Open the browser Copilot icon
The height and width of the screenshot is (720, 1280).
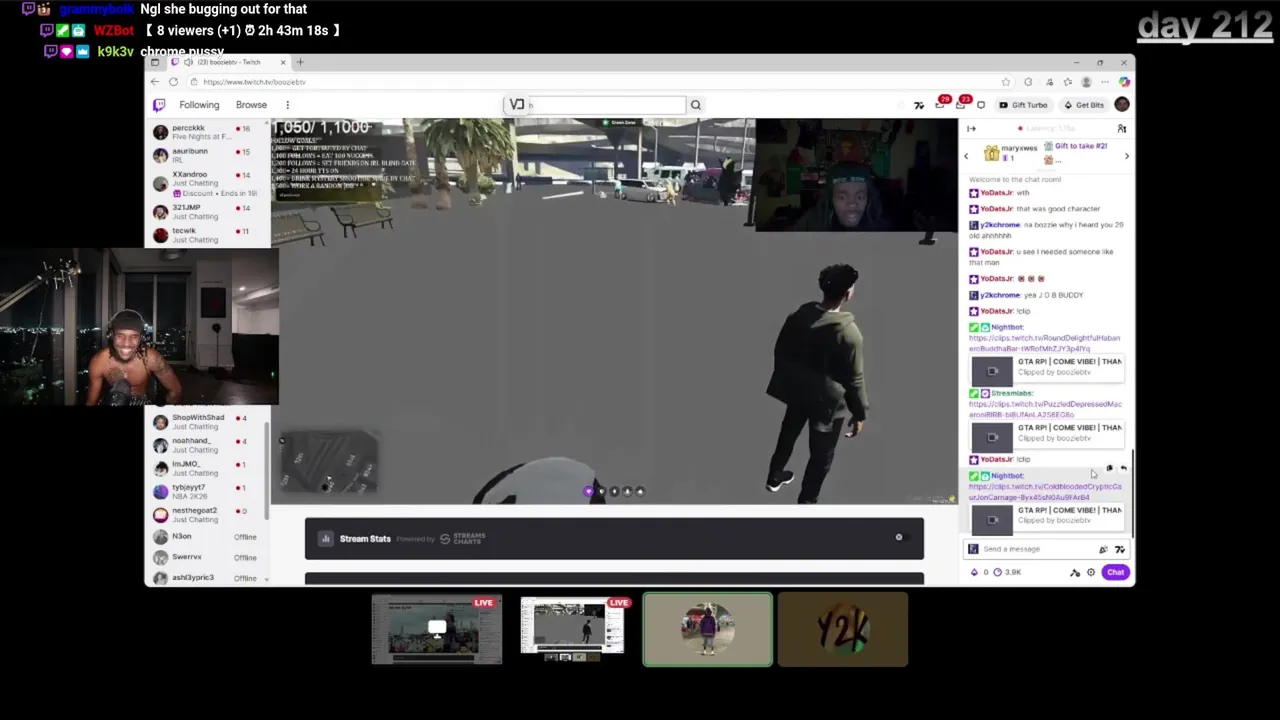pyautogui.click(x=1124, y=82)
